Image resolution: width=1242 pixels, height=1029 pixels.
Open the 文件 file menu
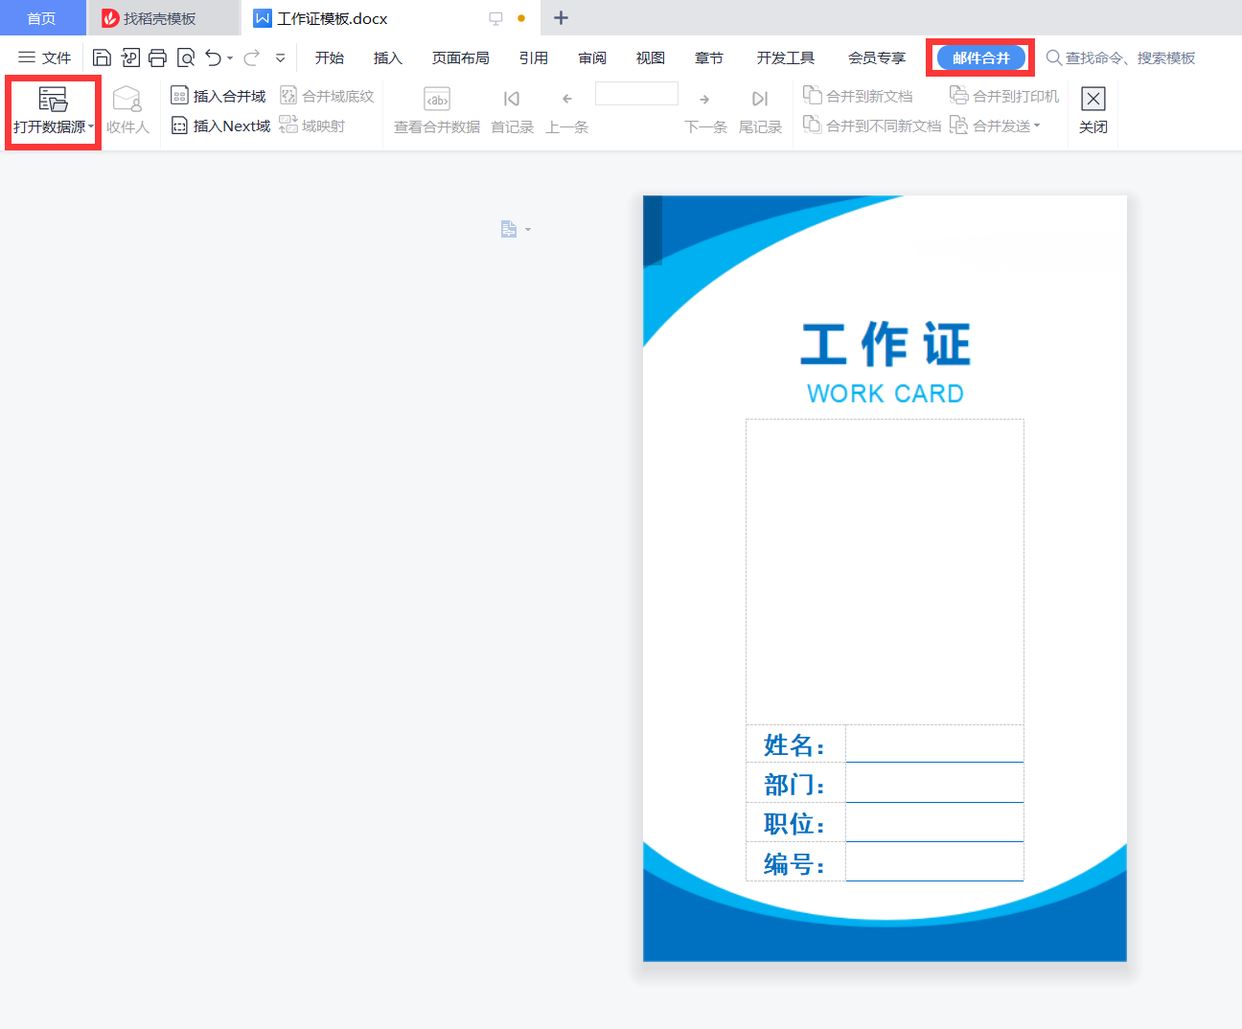point(45,58)
